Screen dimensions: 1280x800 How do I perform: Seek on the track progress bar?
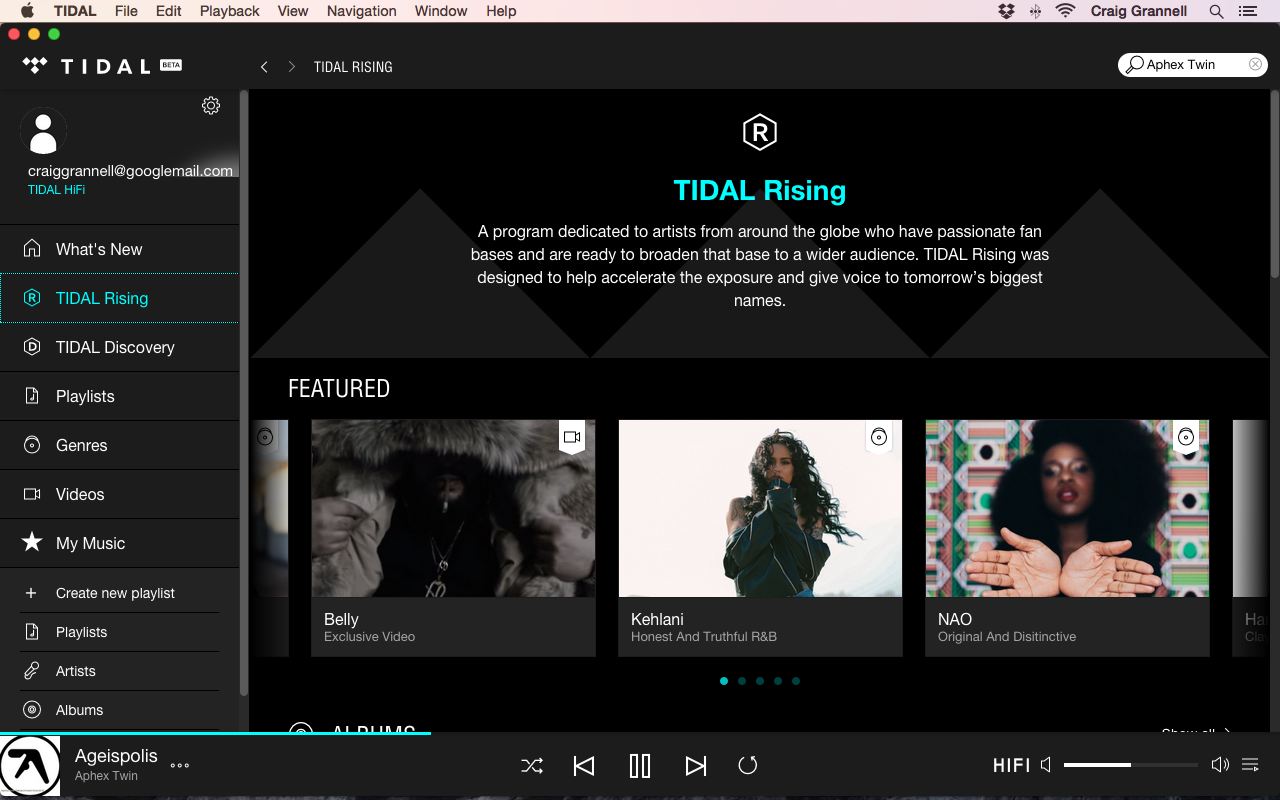pyautogui.click(x=640, y=733)
